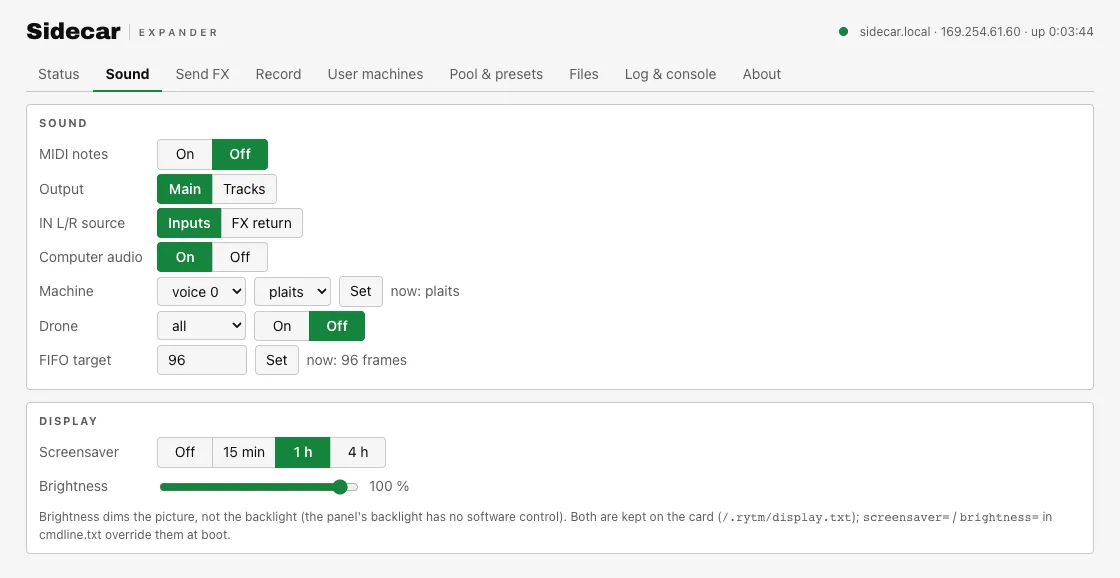Show the Log & console tab
Screen dimensions: 1120x578
tap(670, 74)
